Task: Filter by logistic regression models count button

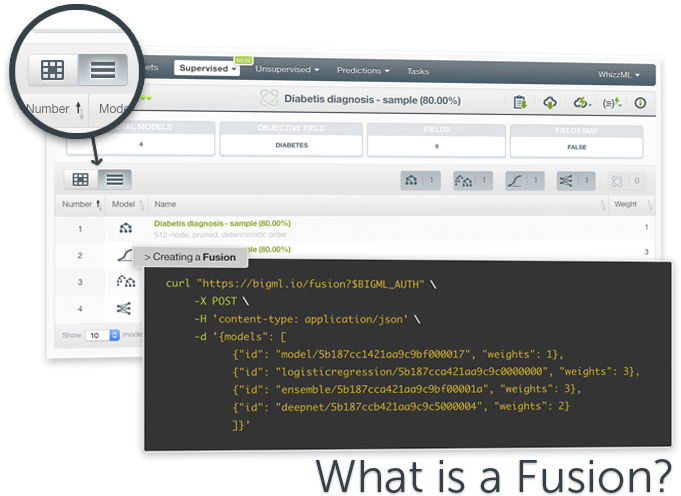Action: [525, 181]
